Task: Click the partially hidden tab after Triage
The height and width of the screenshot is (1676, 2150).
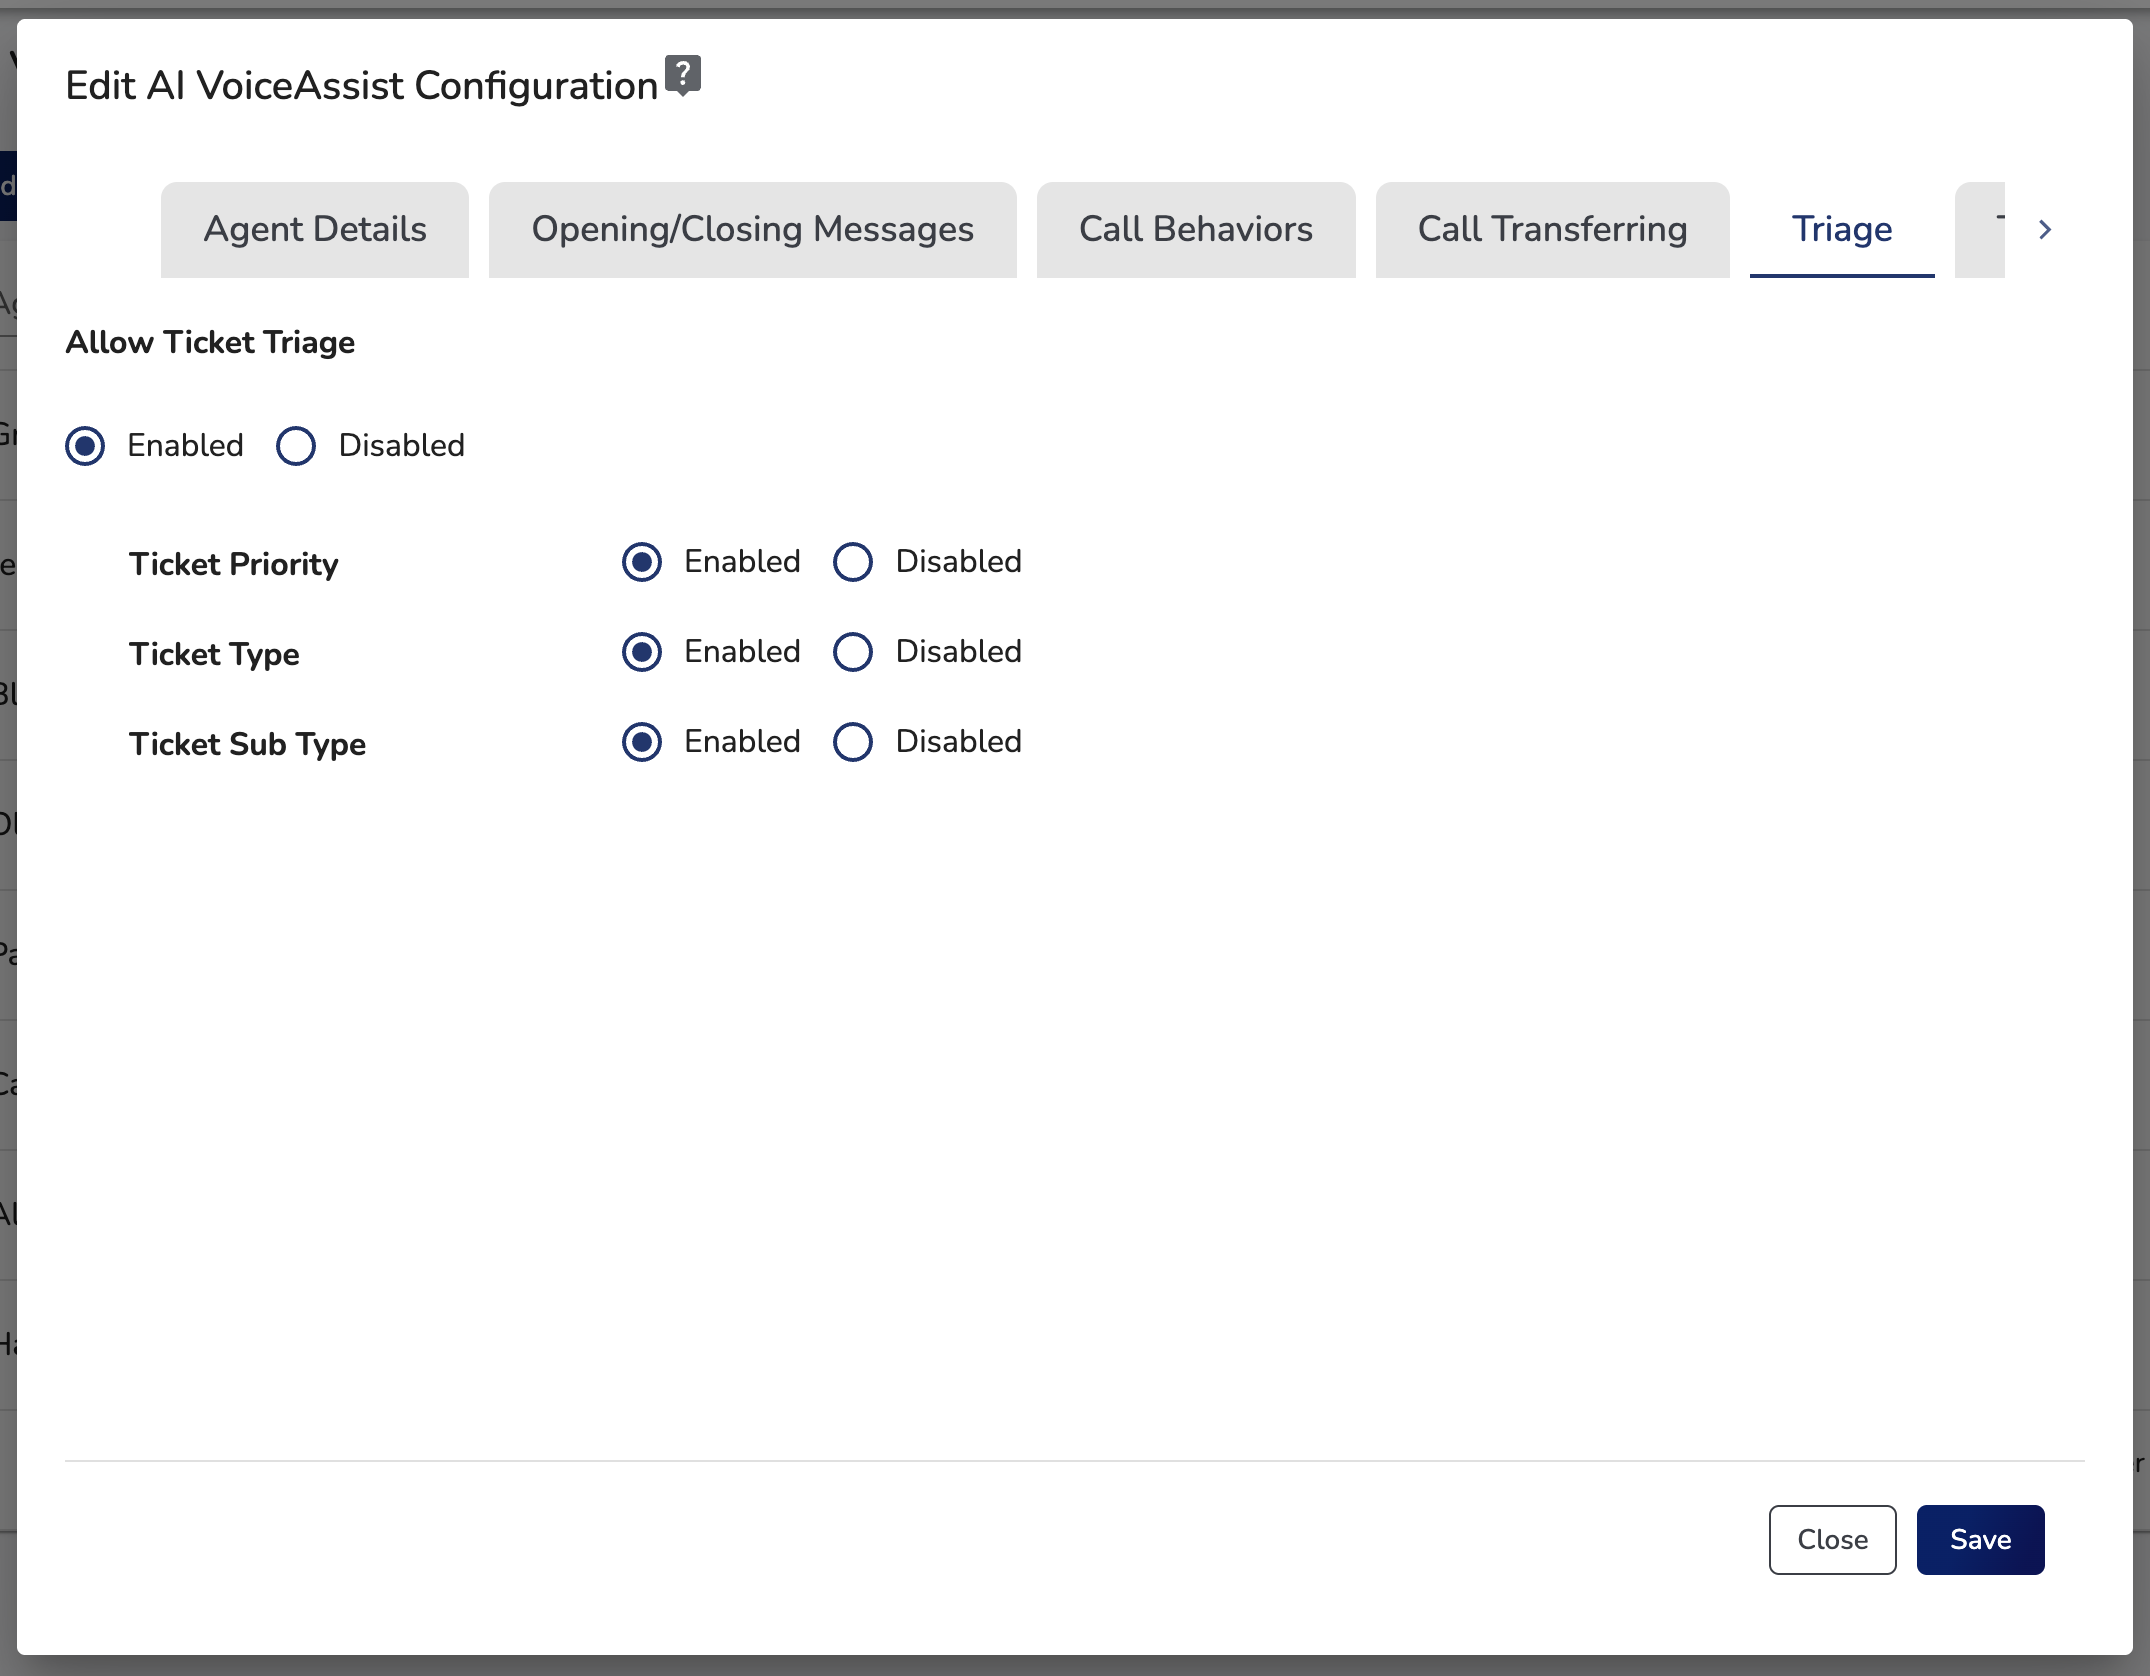Action: (1982, 229)
